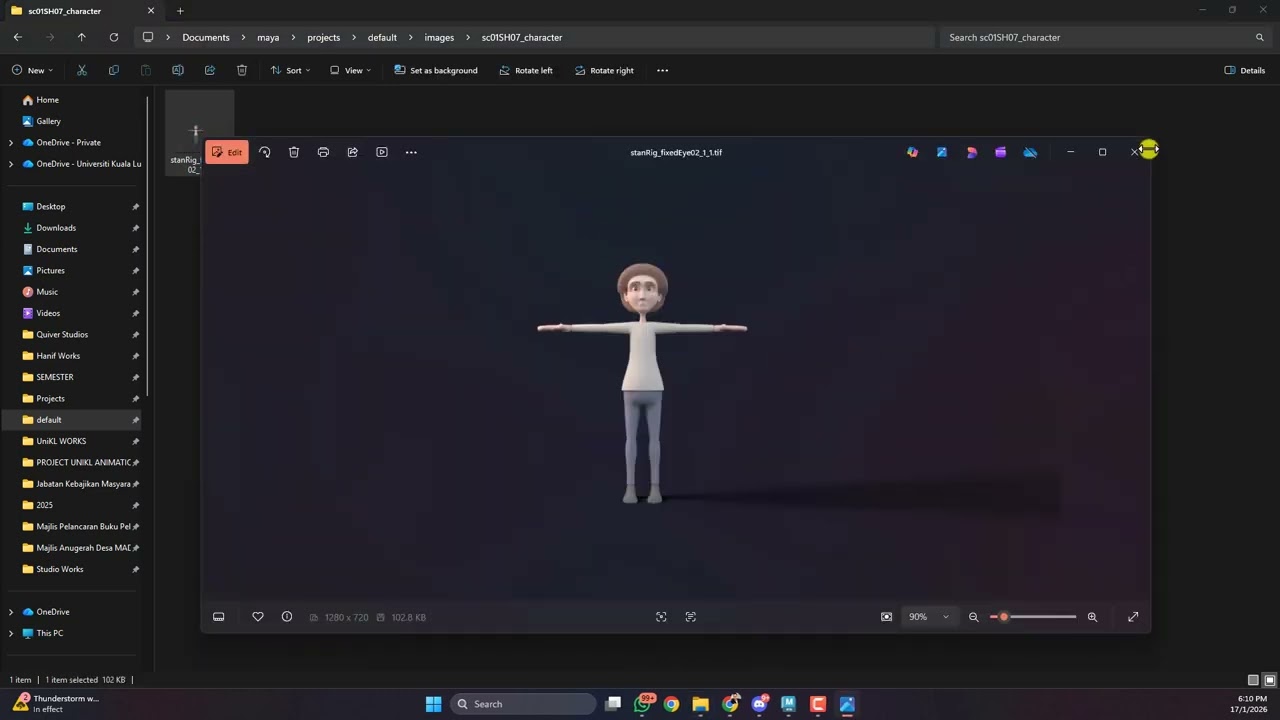The height and width of the screenshot is (720, 1280).
Task: Switch Explorer to large thumbnails view
Action: coord(1270,680)
